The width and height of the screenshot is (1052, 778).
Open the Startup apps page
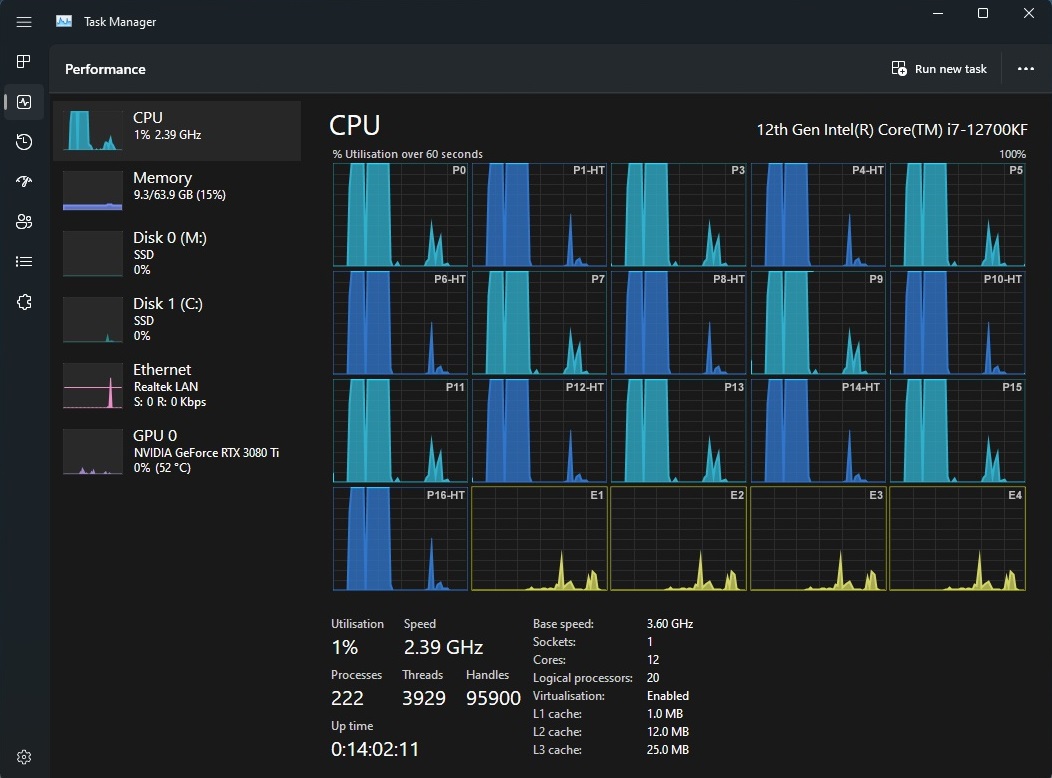click(24, 182)
